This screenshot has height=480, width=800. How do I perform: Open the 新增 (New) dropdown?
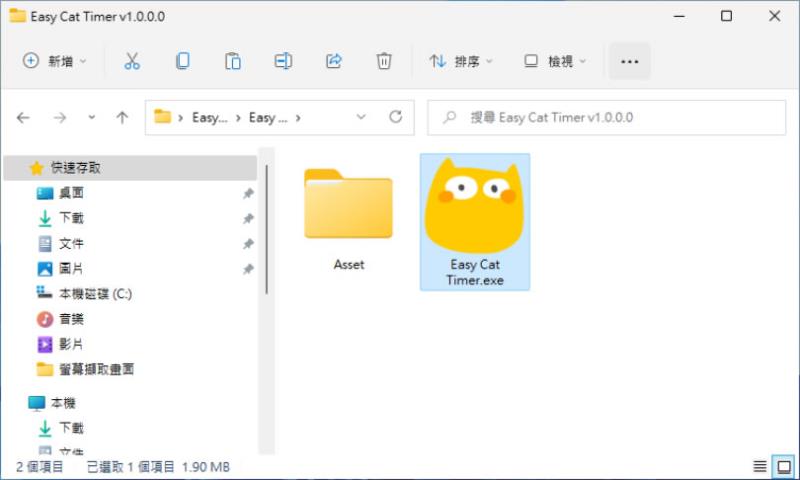(55, 61)
